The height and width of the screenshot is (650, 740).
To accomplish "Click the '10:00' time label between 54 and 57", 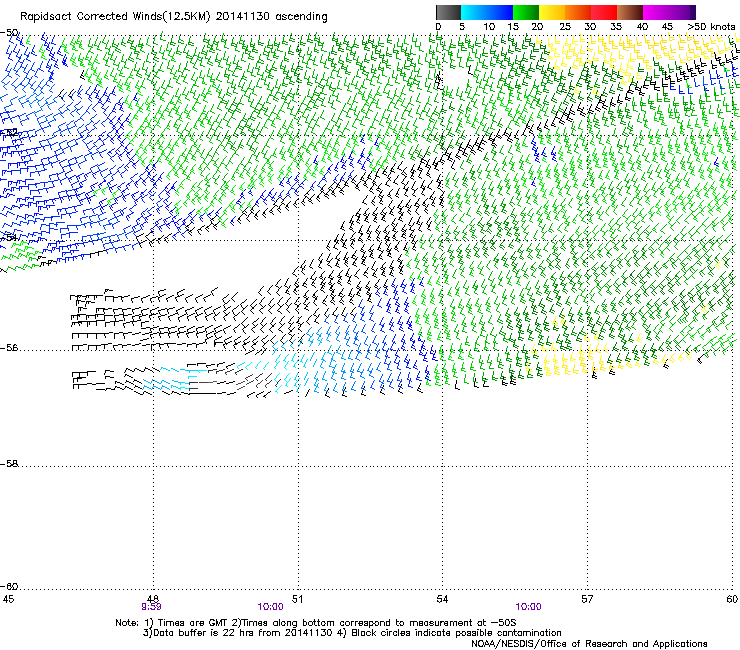I will (x=528, y=607).
